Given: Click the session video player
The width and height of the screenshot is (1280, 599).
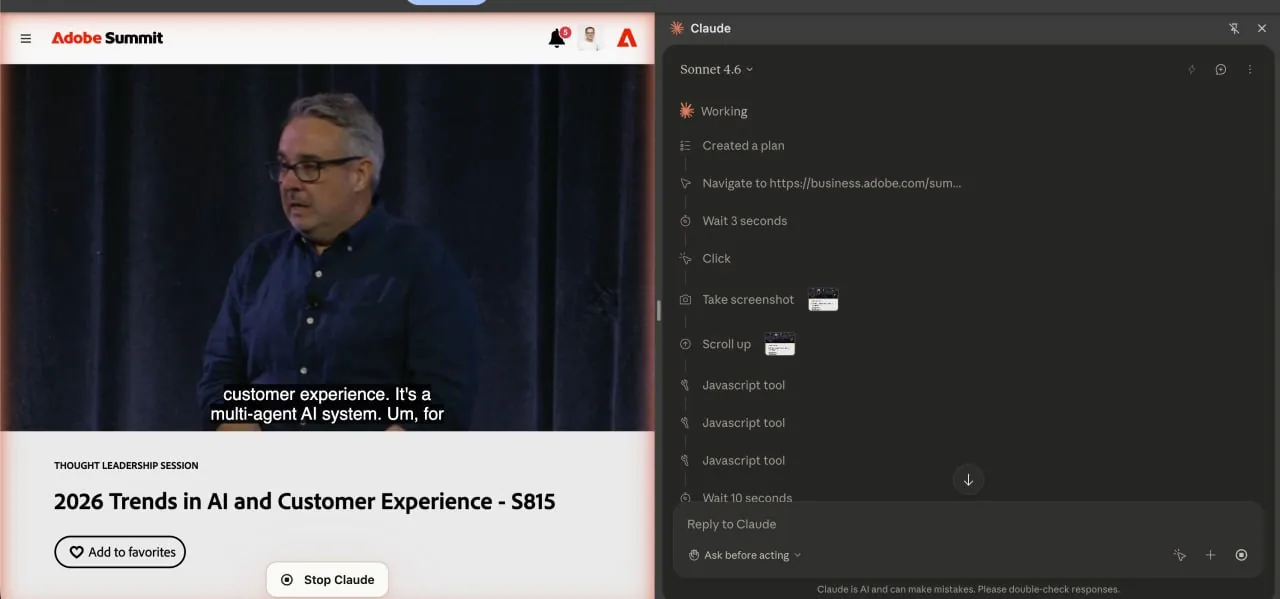Looking at the screenshot, I should pos(327,248).
